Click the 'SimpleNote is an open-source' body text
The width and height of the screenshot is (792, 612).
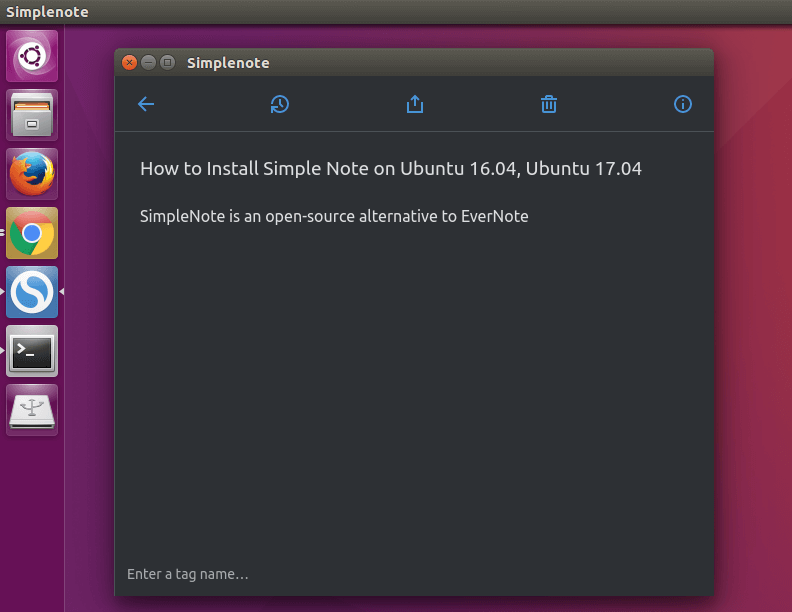coord(334,215)
